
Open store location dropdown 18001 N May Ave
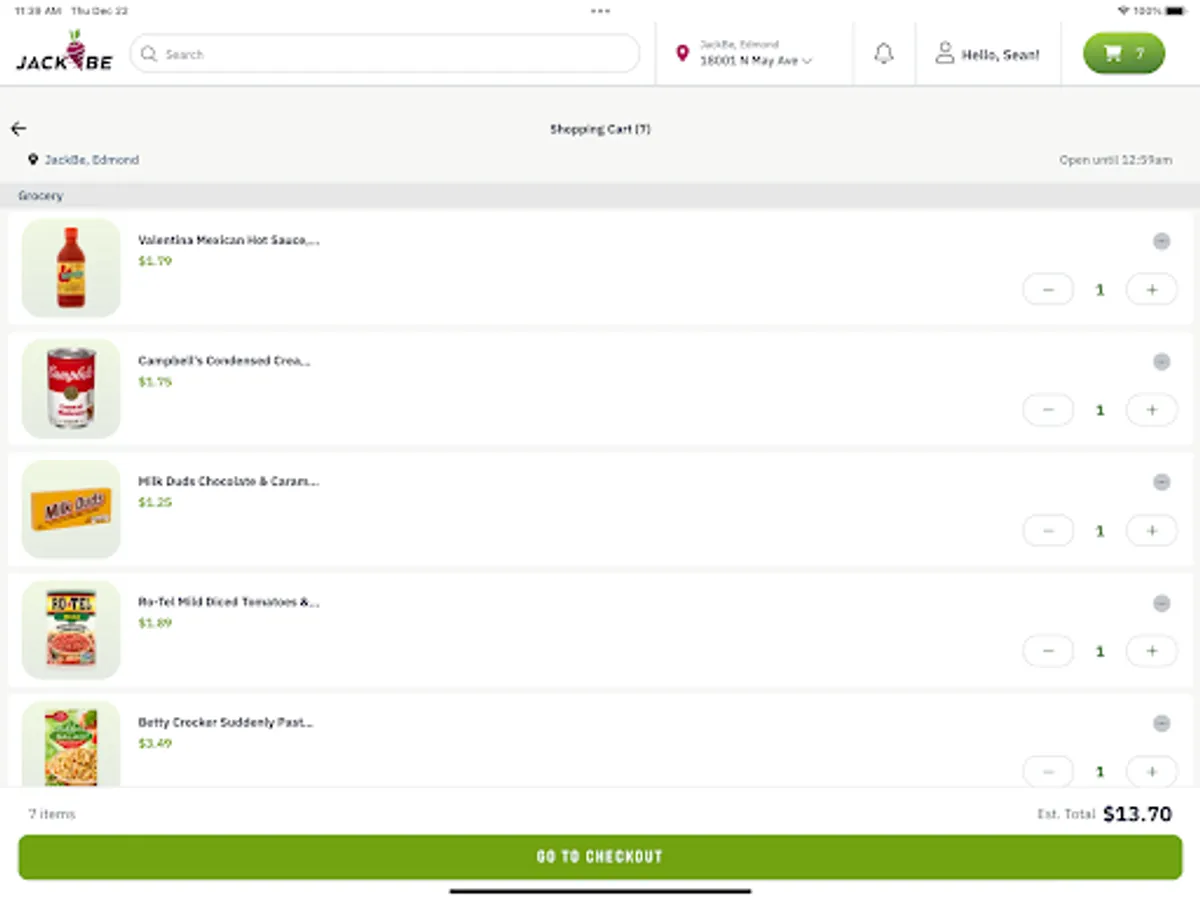pyautogui.click(x=755, y=61)
